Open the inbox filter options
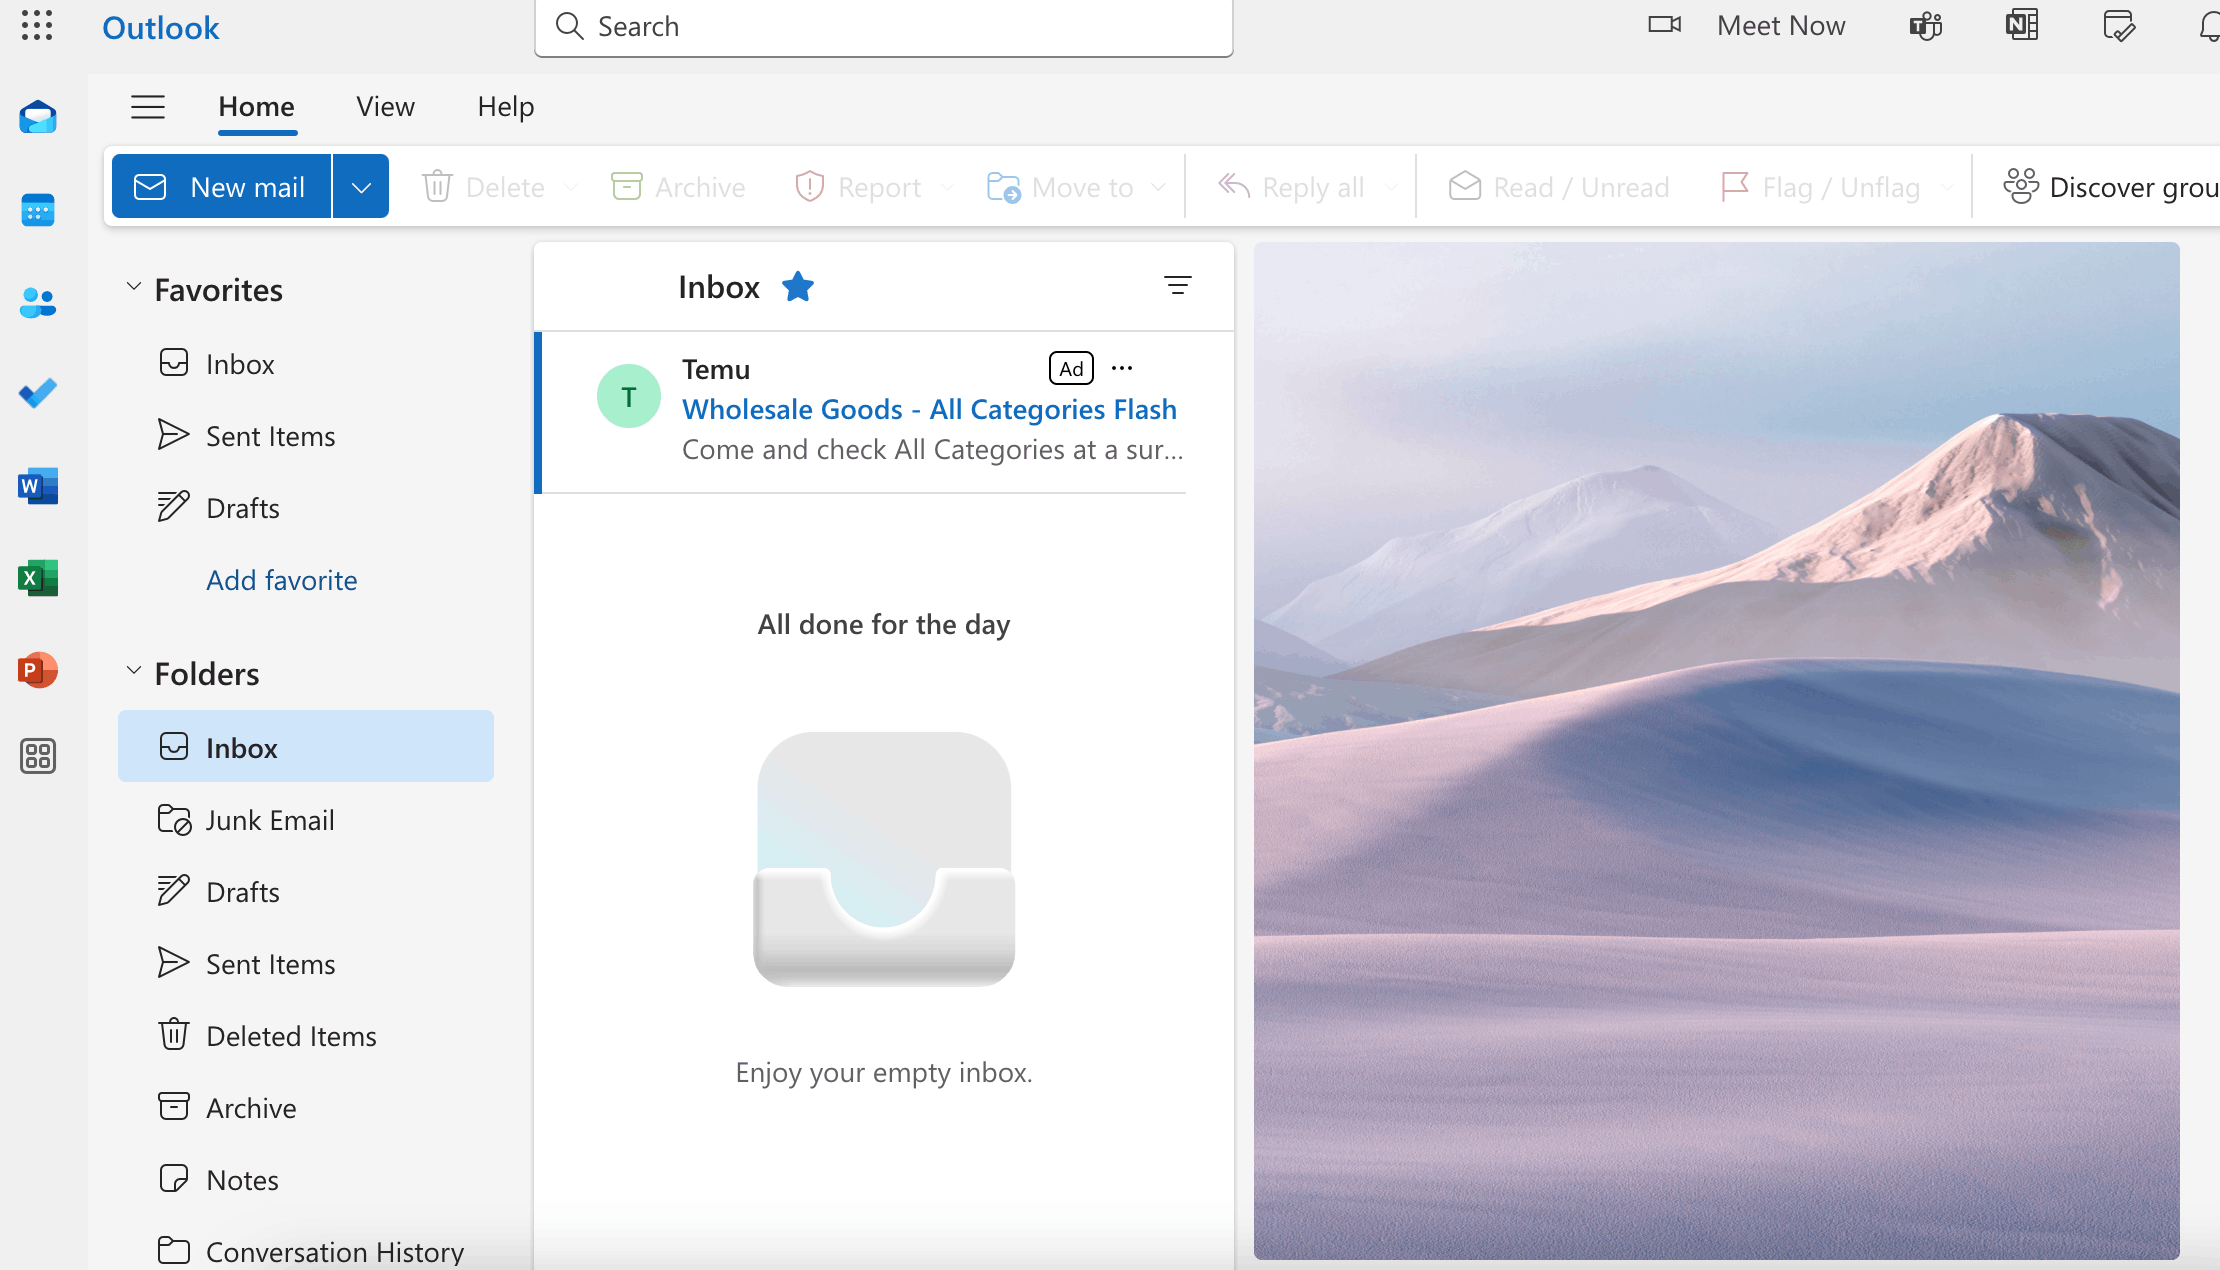 click(1177, 286)
